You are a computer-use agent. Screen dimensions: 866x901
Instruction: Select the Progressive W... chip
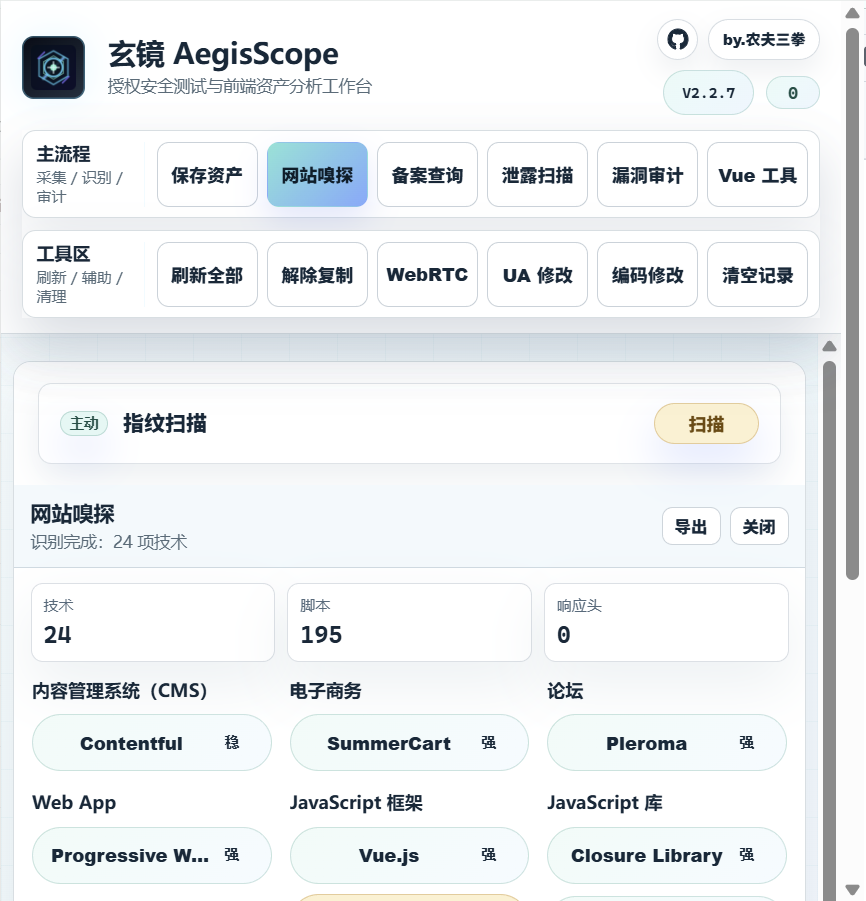(x=152, y=855)
